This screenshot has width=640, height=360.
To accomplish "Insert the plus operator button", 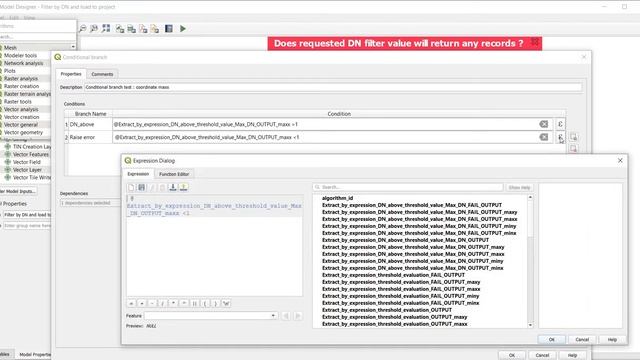I will click(x=142, y=303).
